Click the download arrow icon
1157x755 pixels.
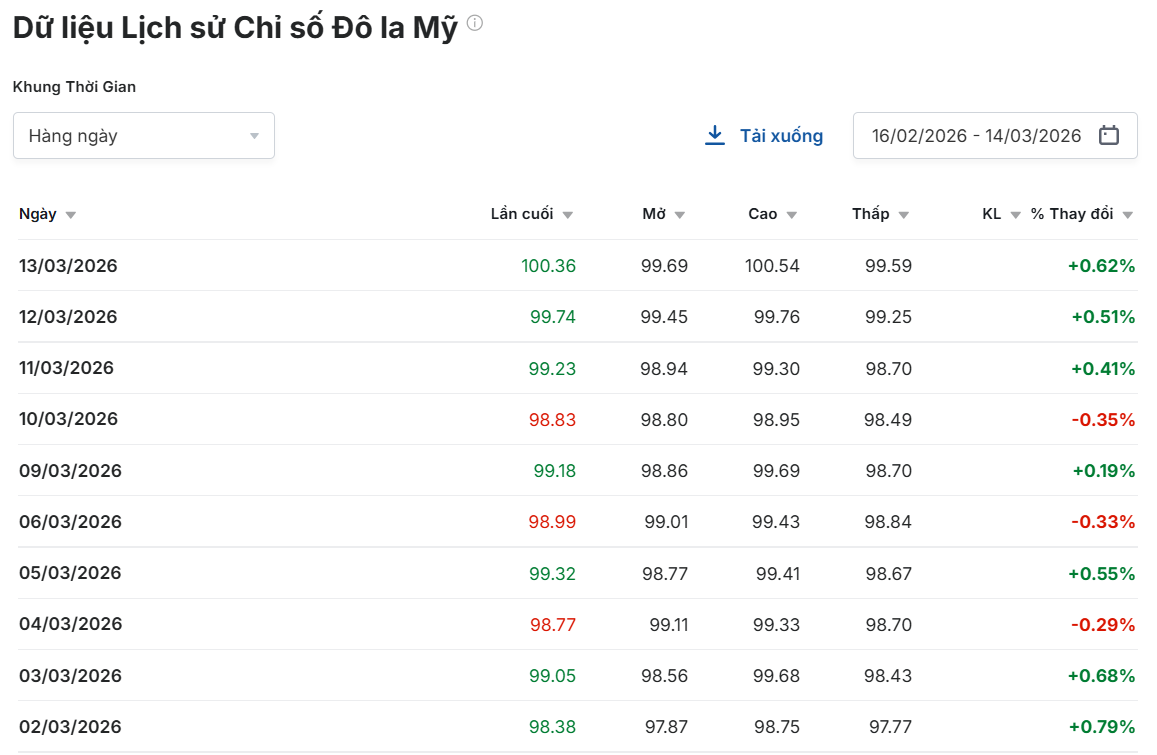[x=715, y=135]
